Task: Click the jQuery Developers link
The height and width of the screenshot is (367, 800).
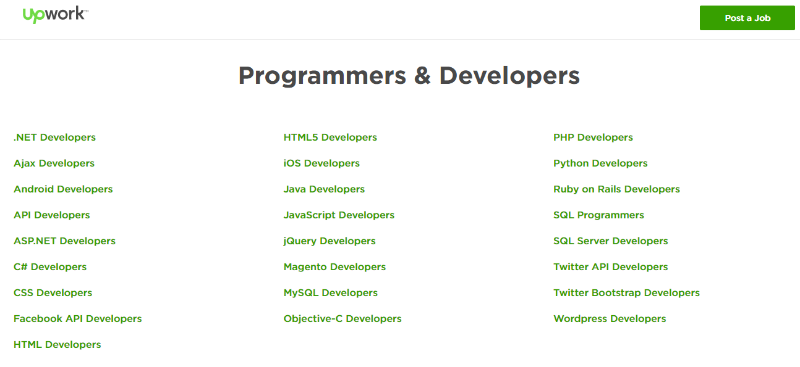Action: click(330, 241)
